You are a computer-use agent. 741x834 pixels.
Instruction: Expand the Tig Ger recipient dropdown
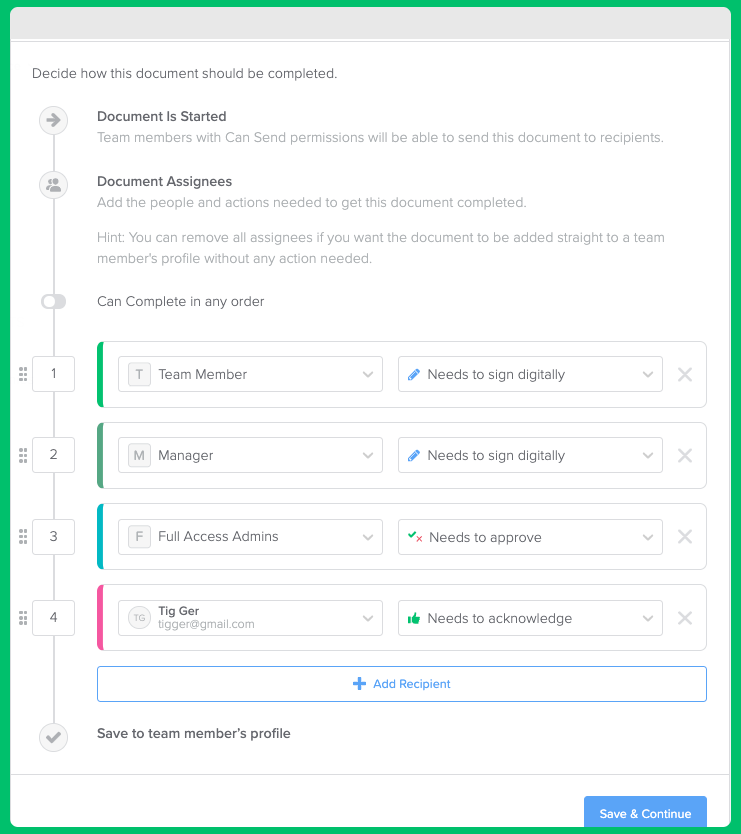point(250,617)
